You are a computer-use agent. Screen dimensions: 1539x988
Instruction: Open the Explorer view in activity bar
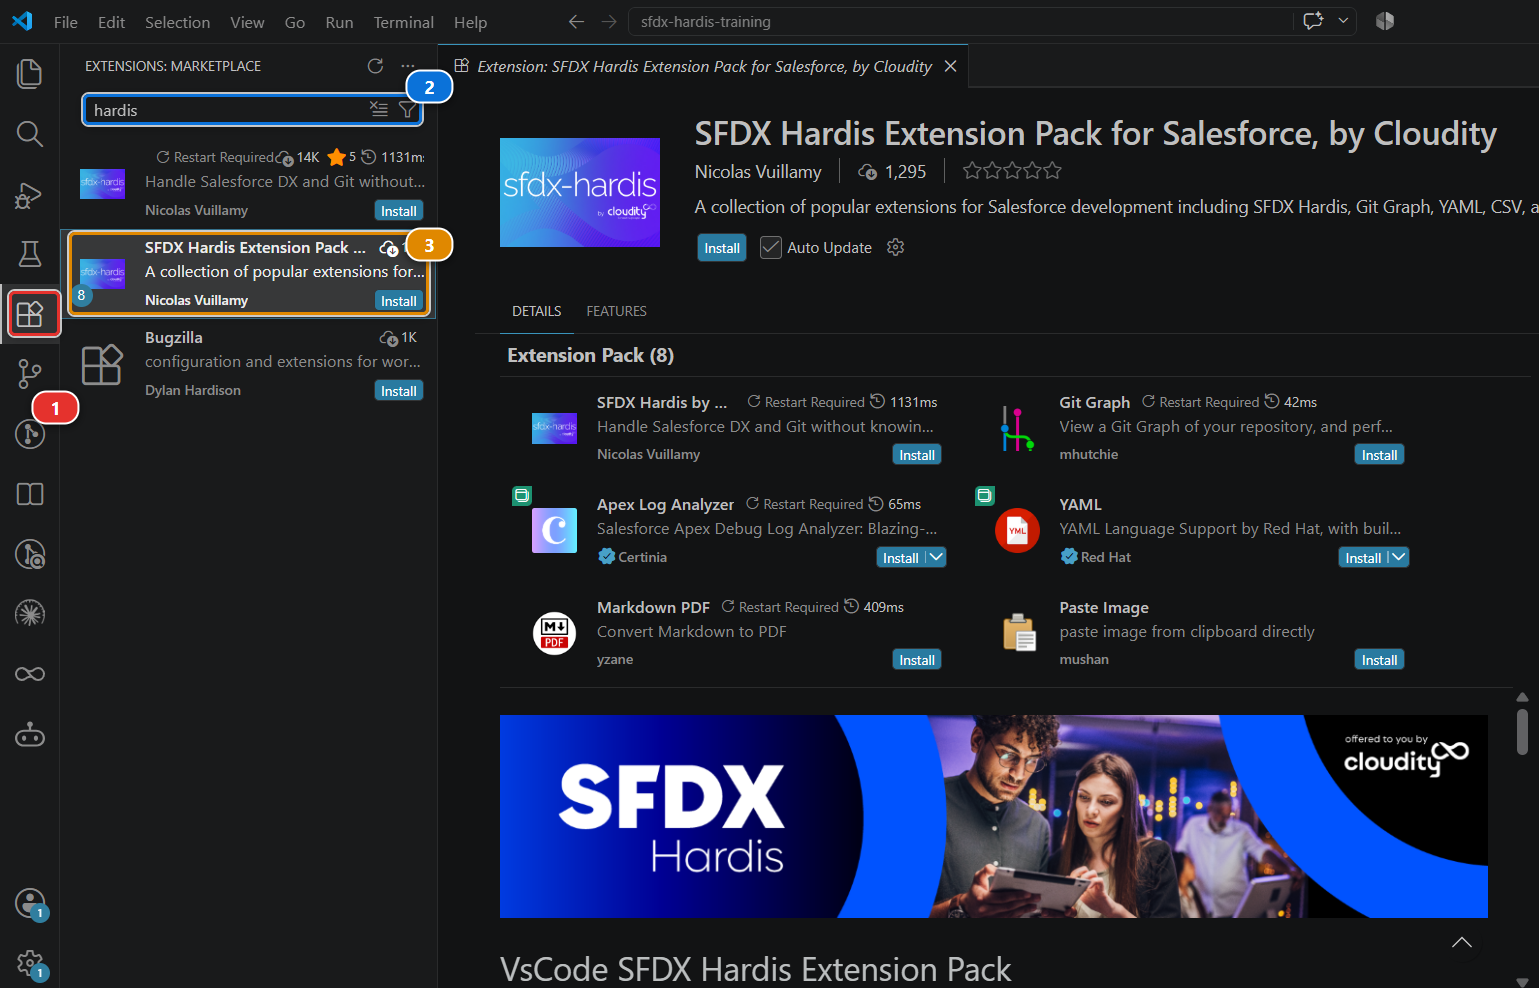coord(30,73)
